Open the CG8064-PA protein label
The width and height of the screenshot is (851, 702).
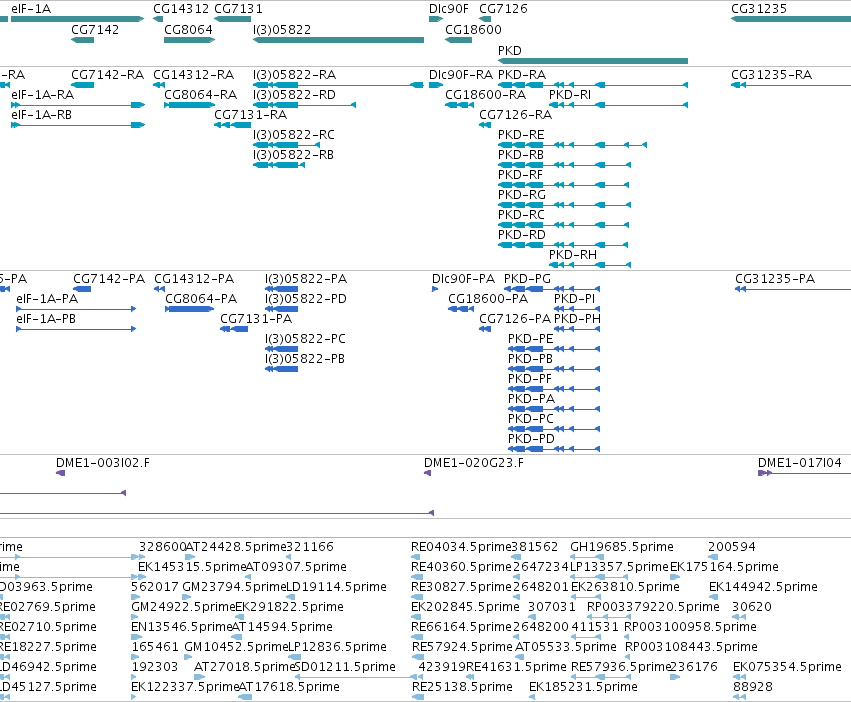pos(201,299)
